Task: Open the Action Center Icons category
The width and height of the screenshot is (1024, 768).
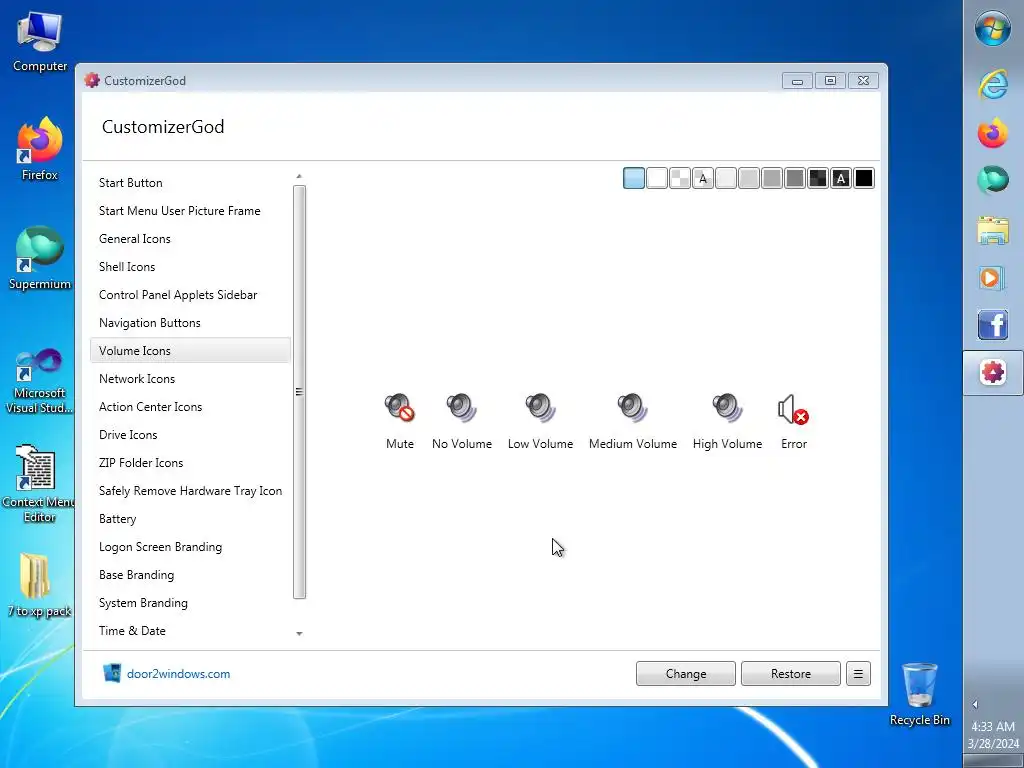Action: click(x=190, y=407)
